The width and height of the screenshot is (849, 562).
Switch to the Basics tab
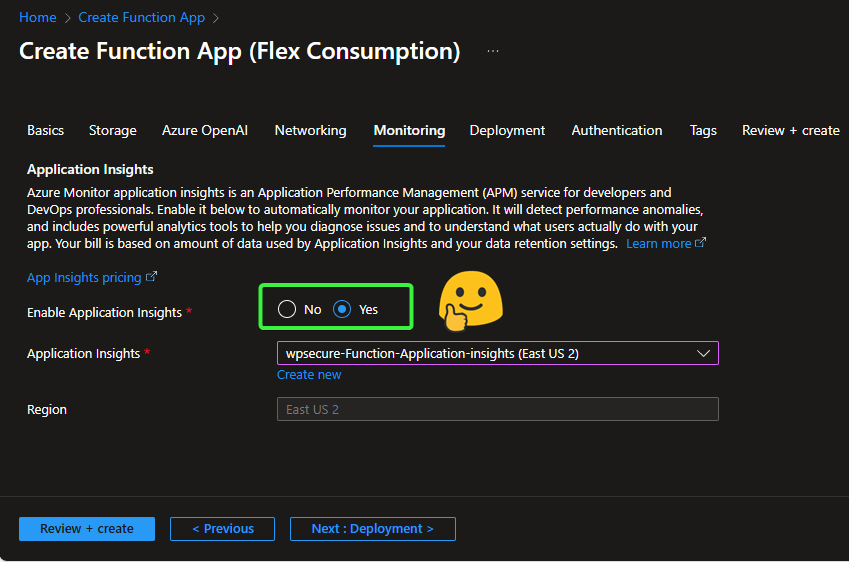tap(45, 130)
